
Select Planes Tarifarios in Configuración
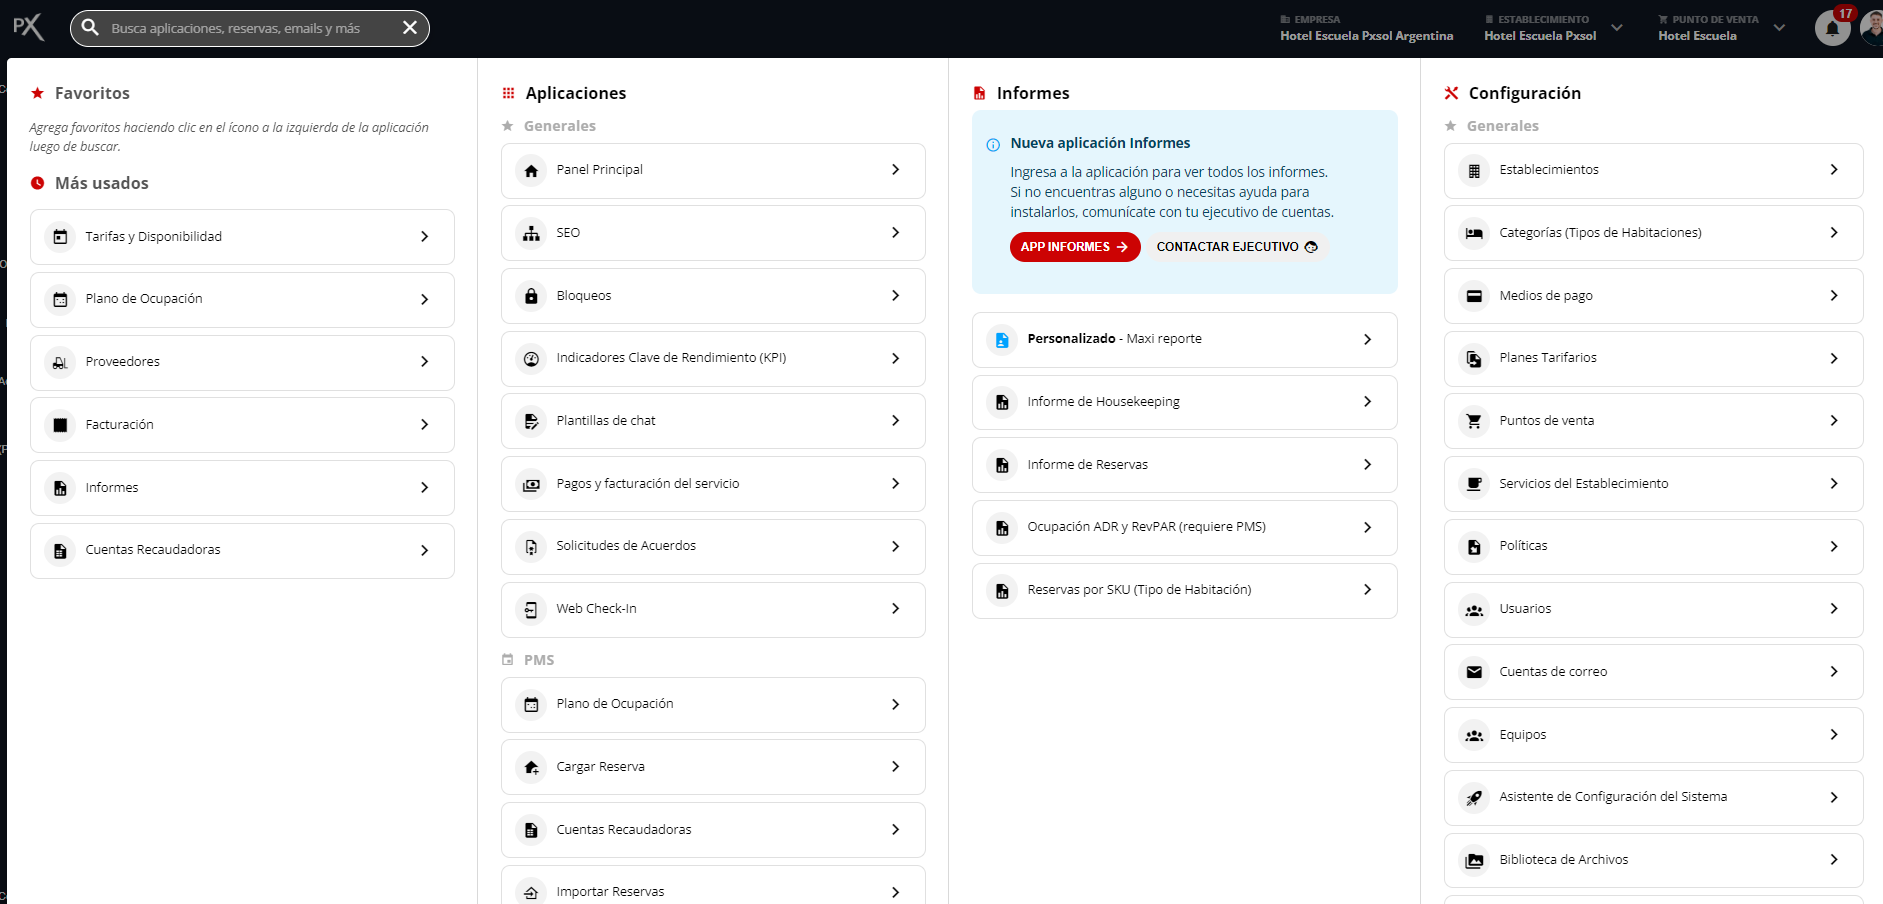tap(1652, 358)
